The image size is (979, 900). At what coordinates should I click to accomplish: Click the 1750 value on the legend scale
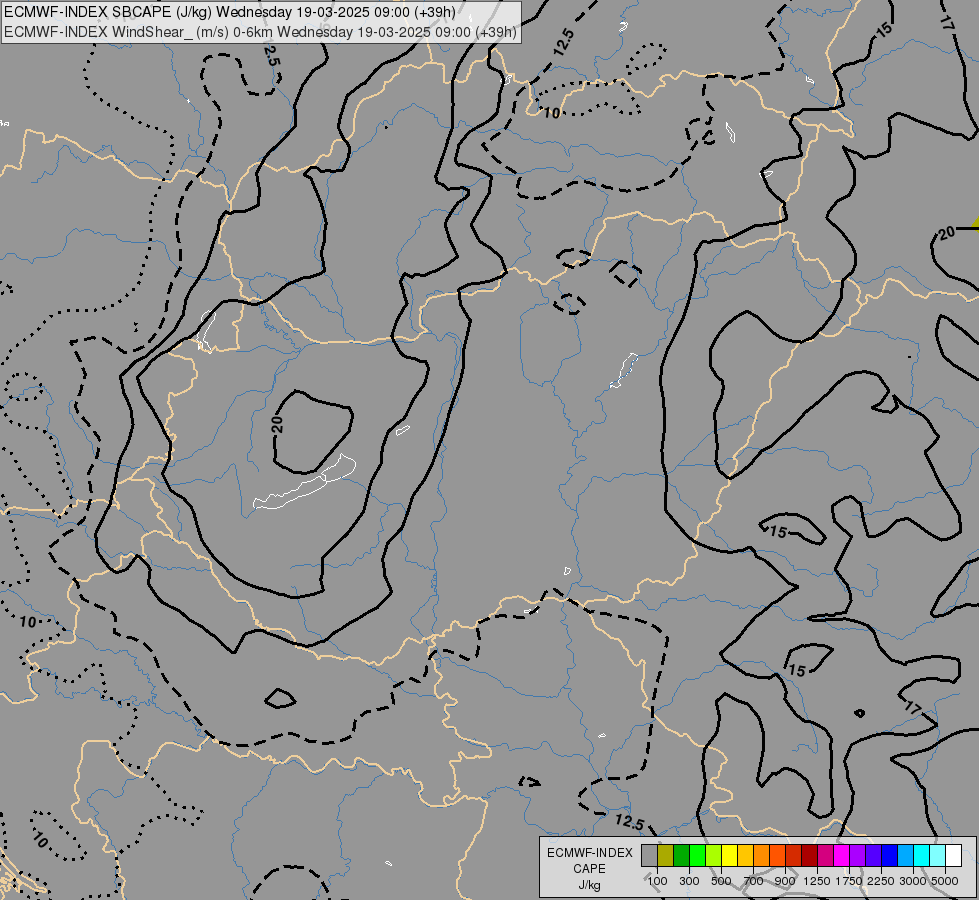tap(849, 881)
